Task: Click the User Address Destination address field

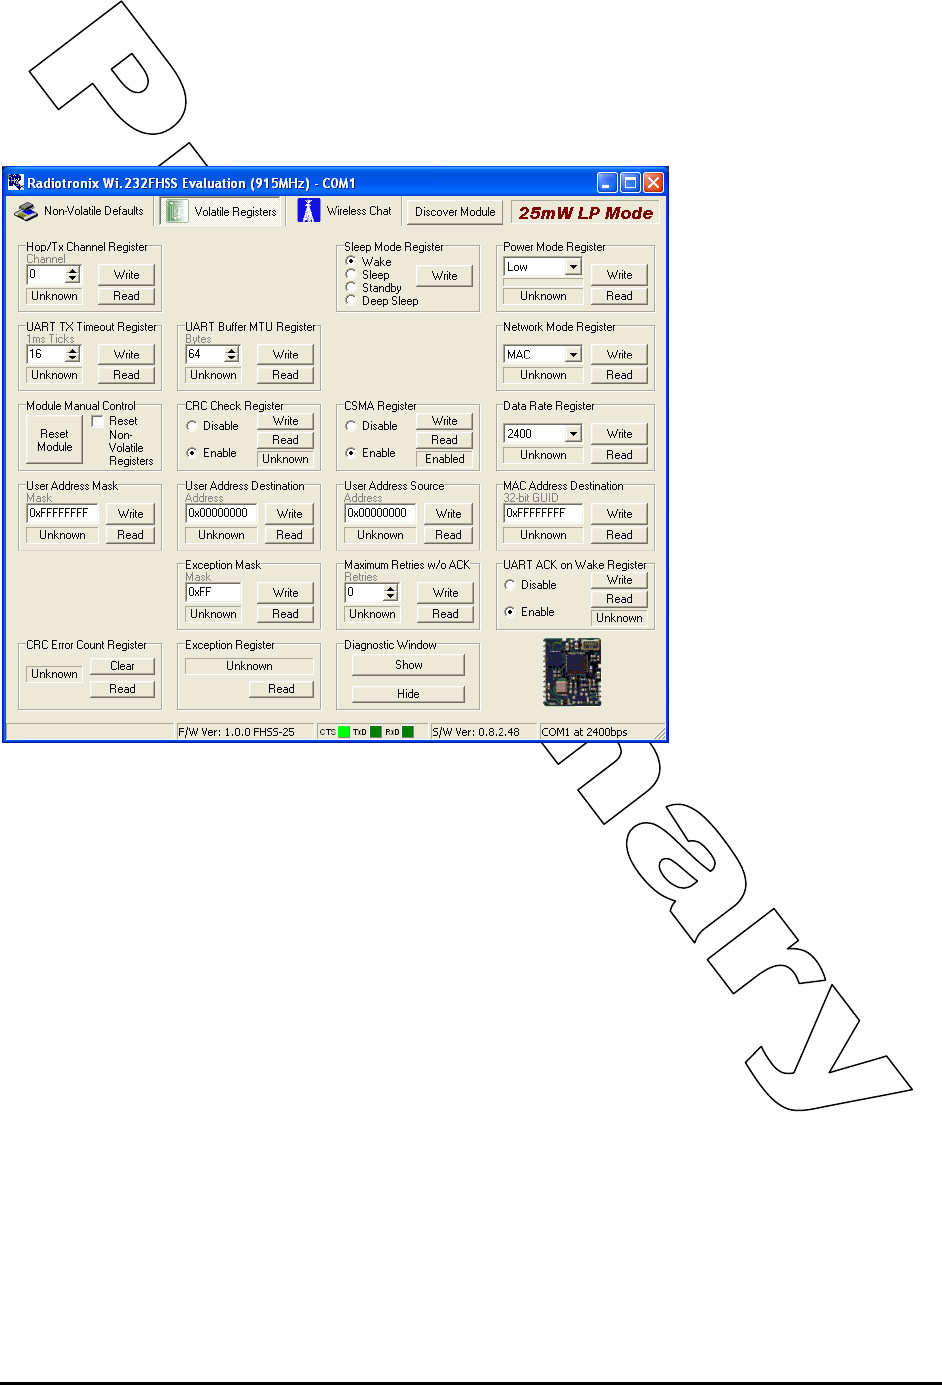Action: (x=221, y=513)
